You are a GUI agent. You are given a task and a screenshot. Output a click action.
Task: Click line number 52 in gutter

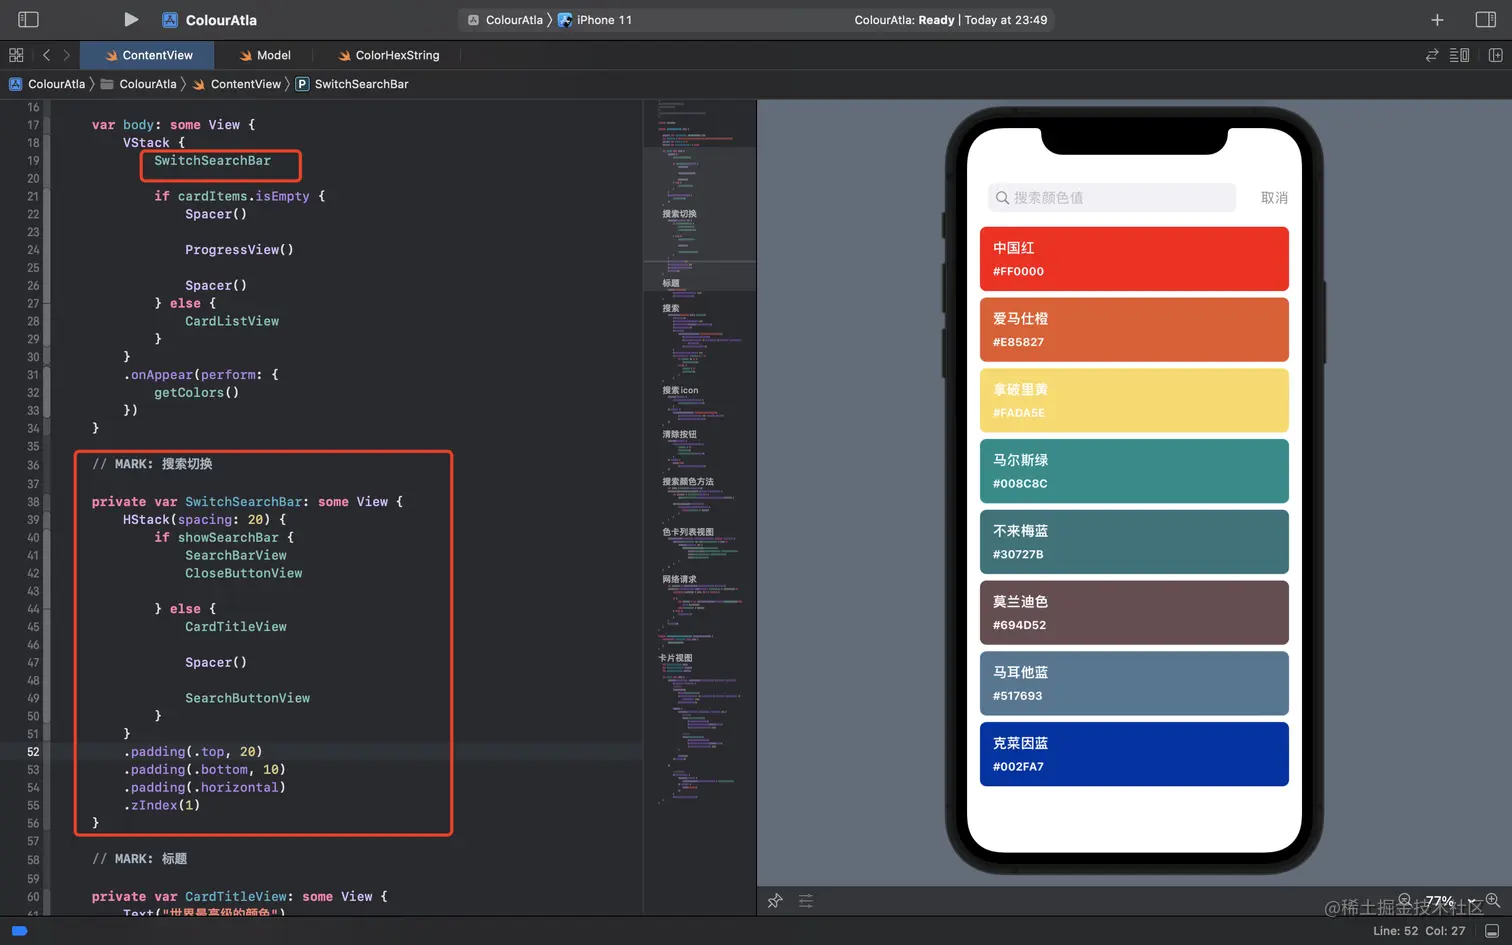(34, 752)
